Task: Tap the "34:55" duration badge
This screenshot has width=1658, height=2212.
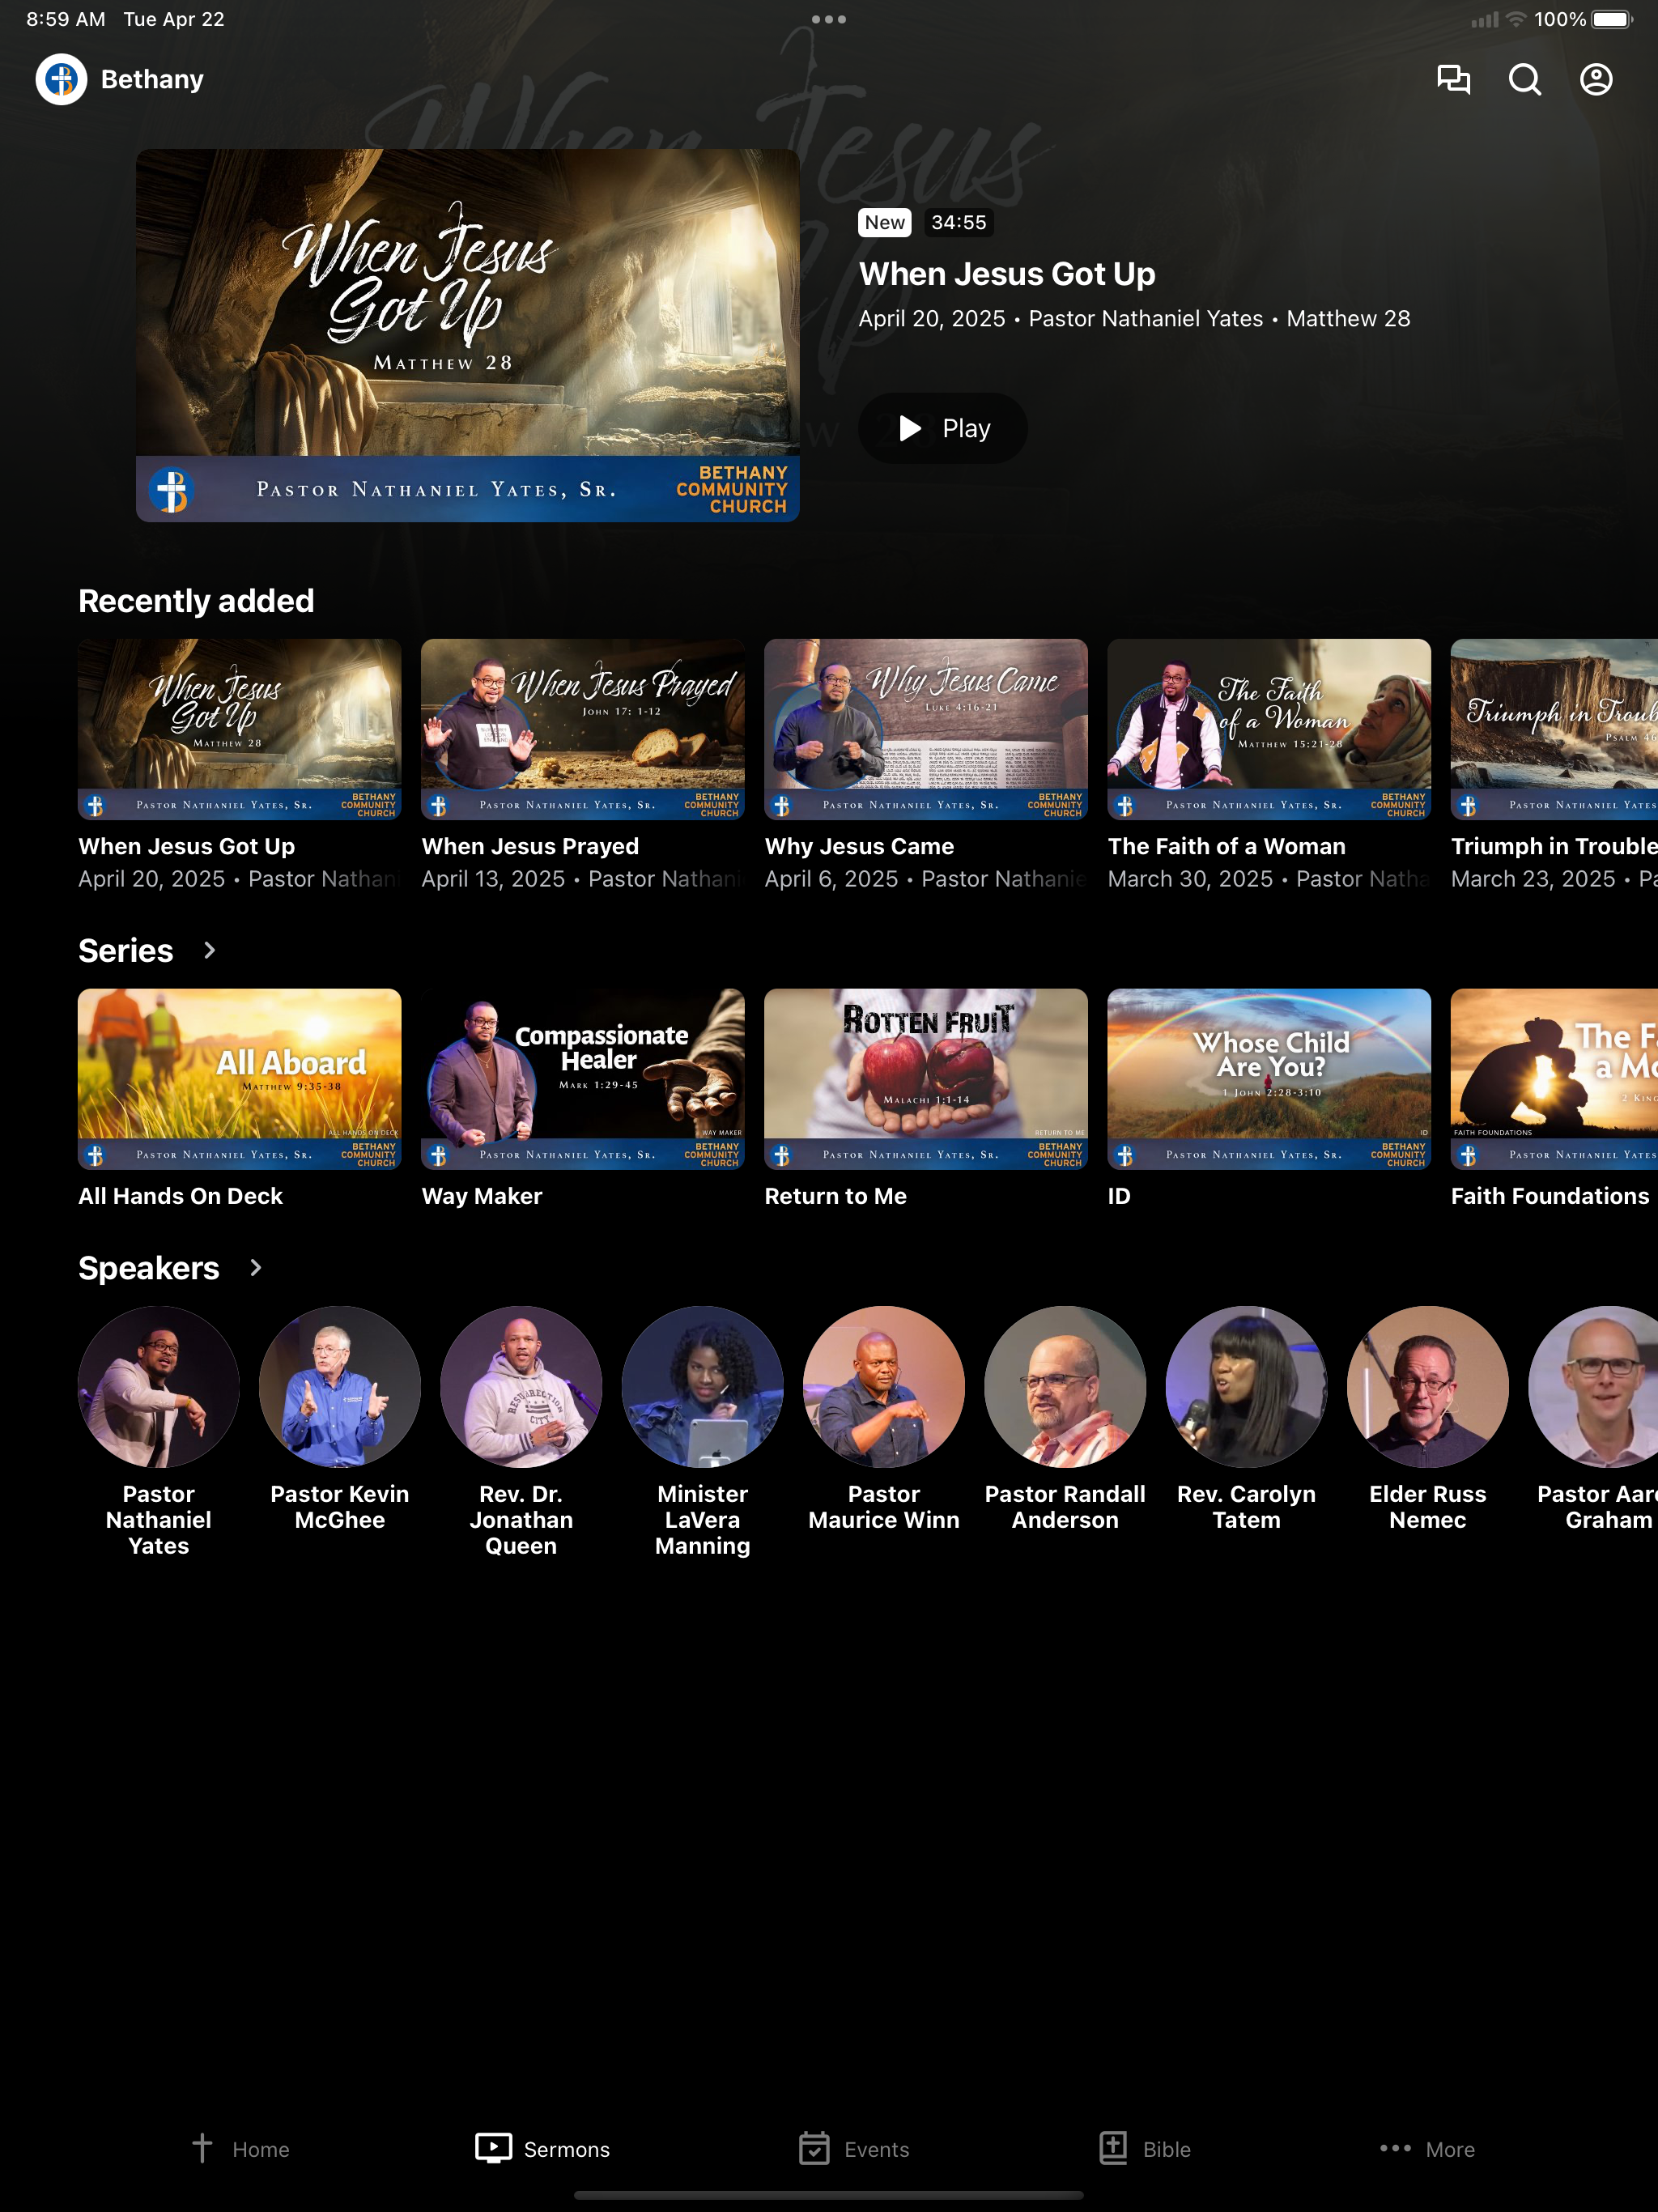Action: tap(959, 222)
